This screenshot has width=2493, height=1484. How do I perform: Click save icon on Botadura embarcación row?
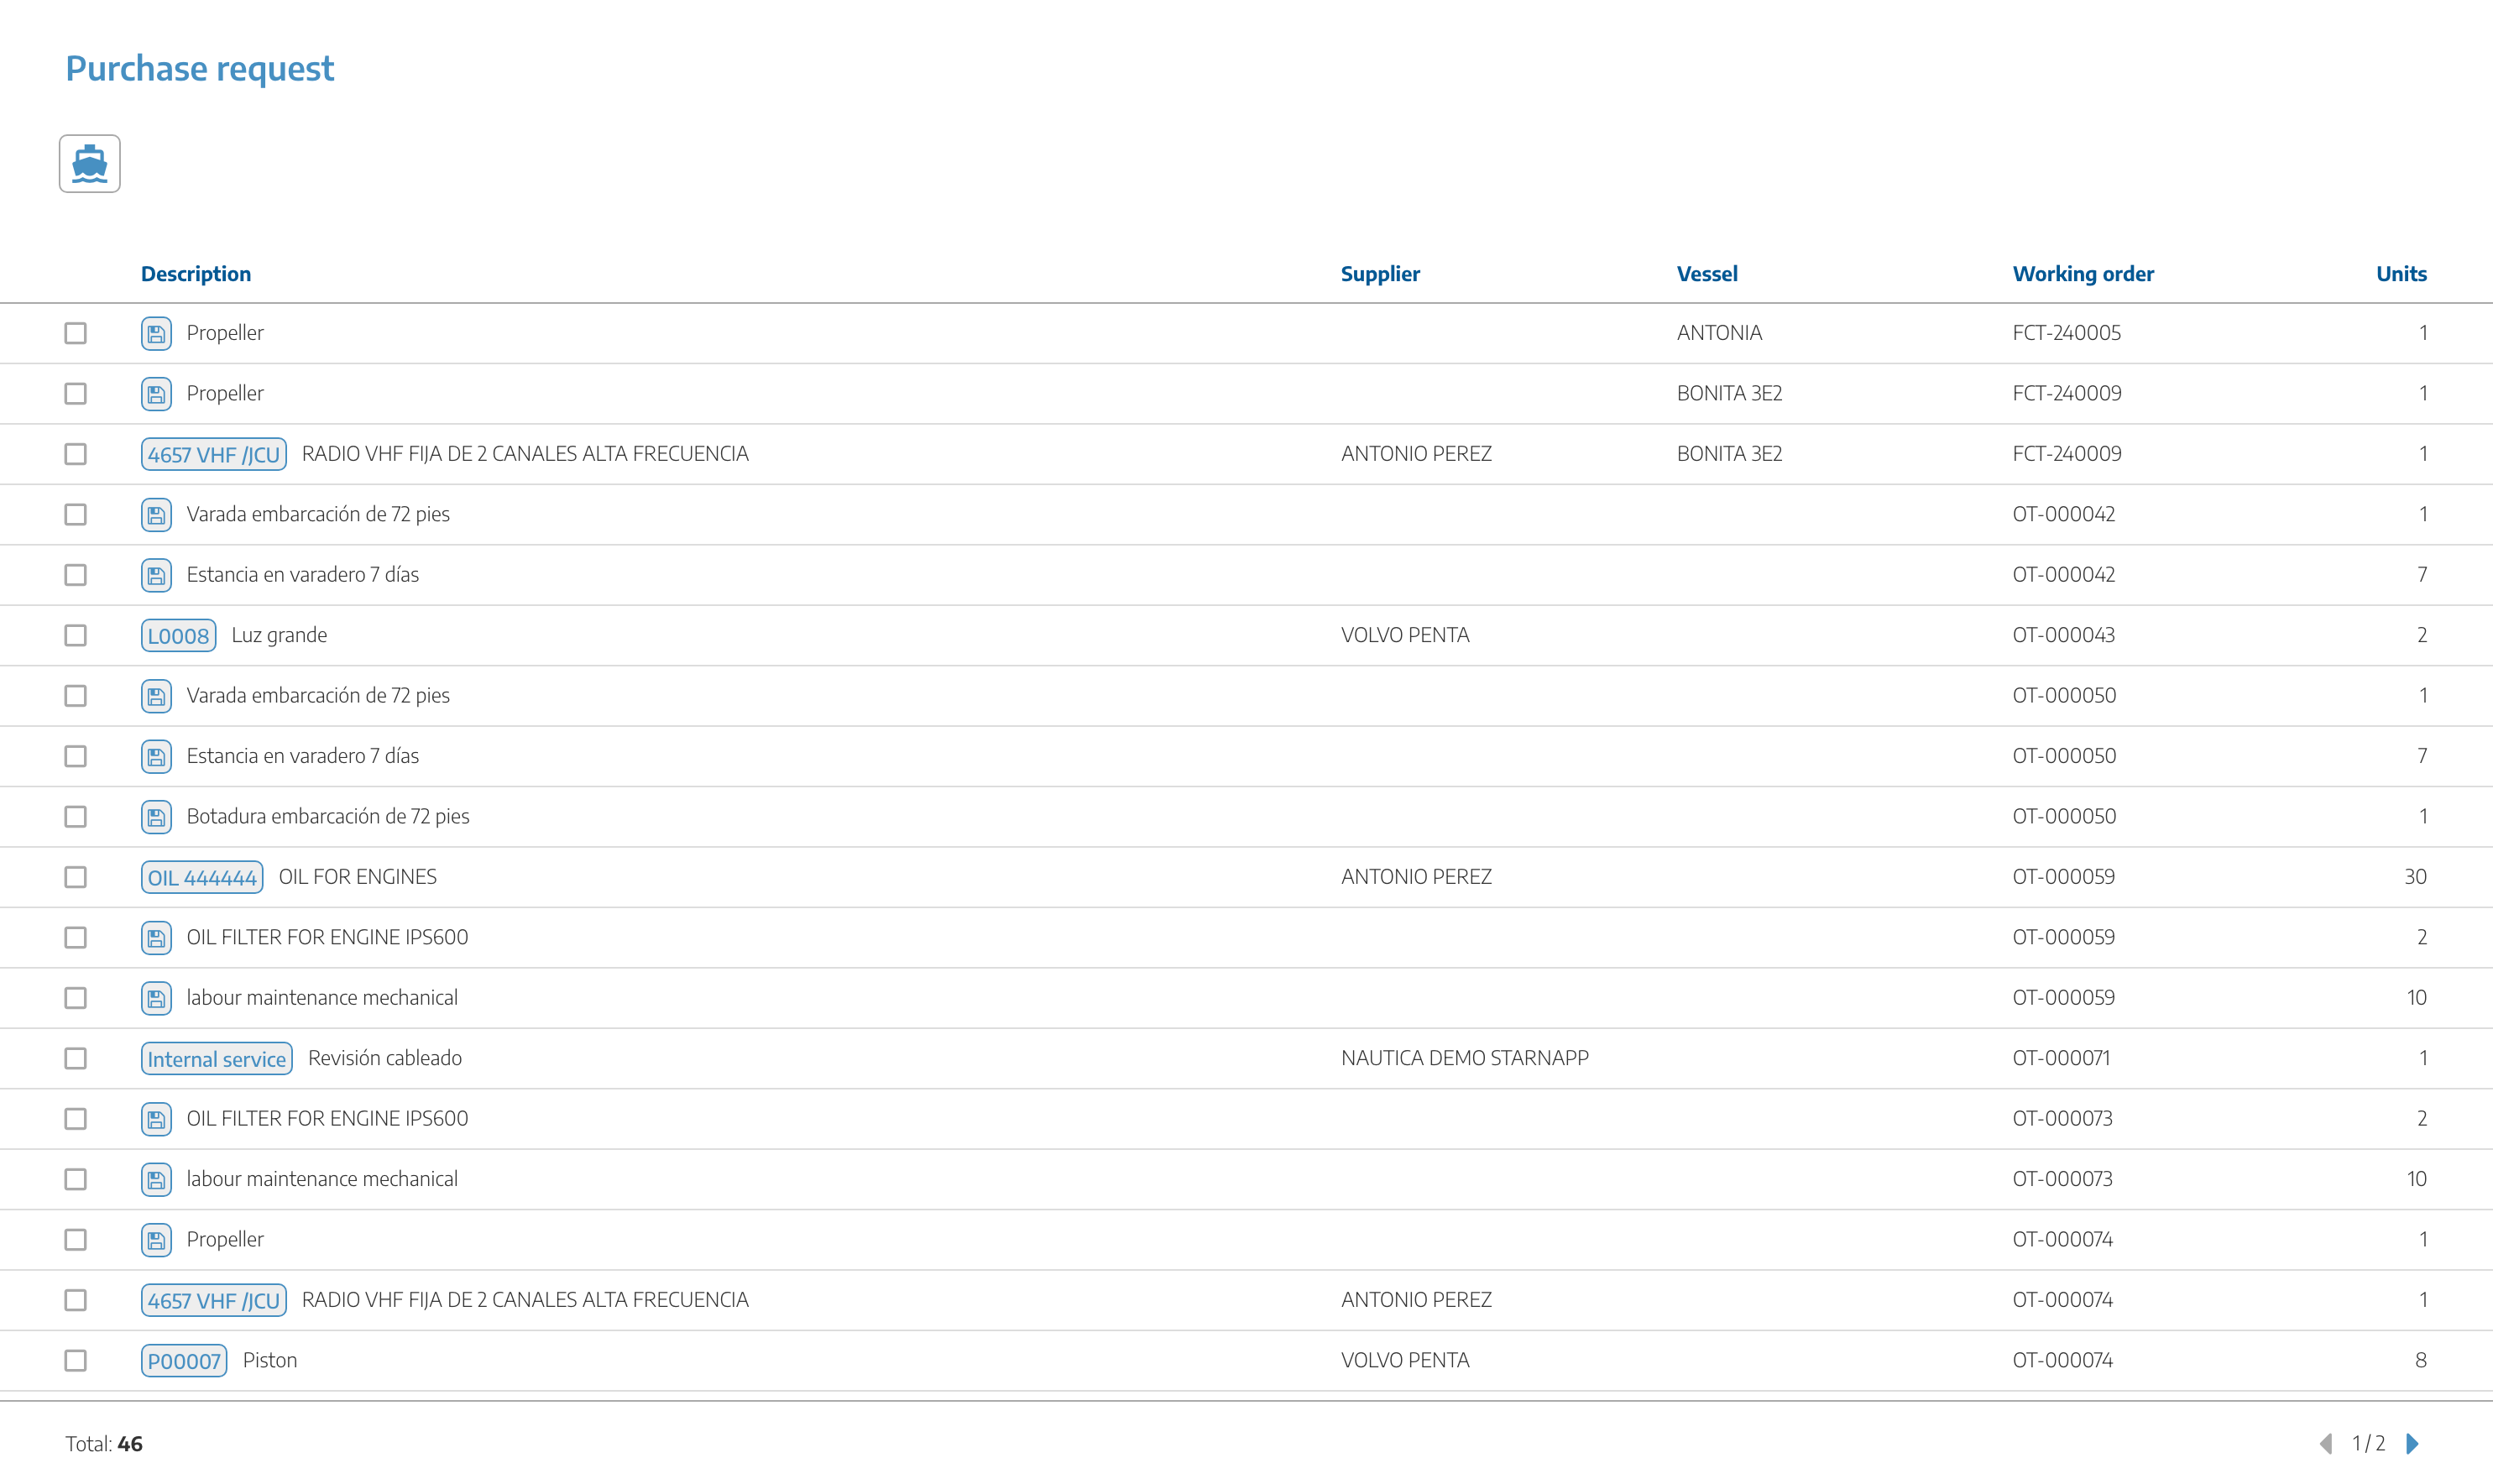coord(156,817)
